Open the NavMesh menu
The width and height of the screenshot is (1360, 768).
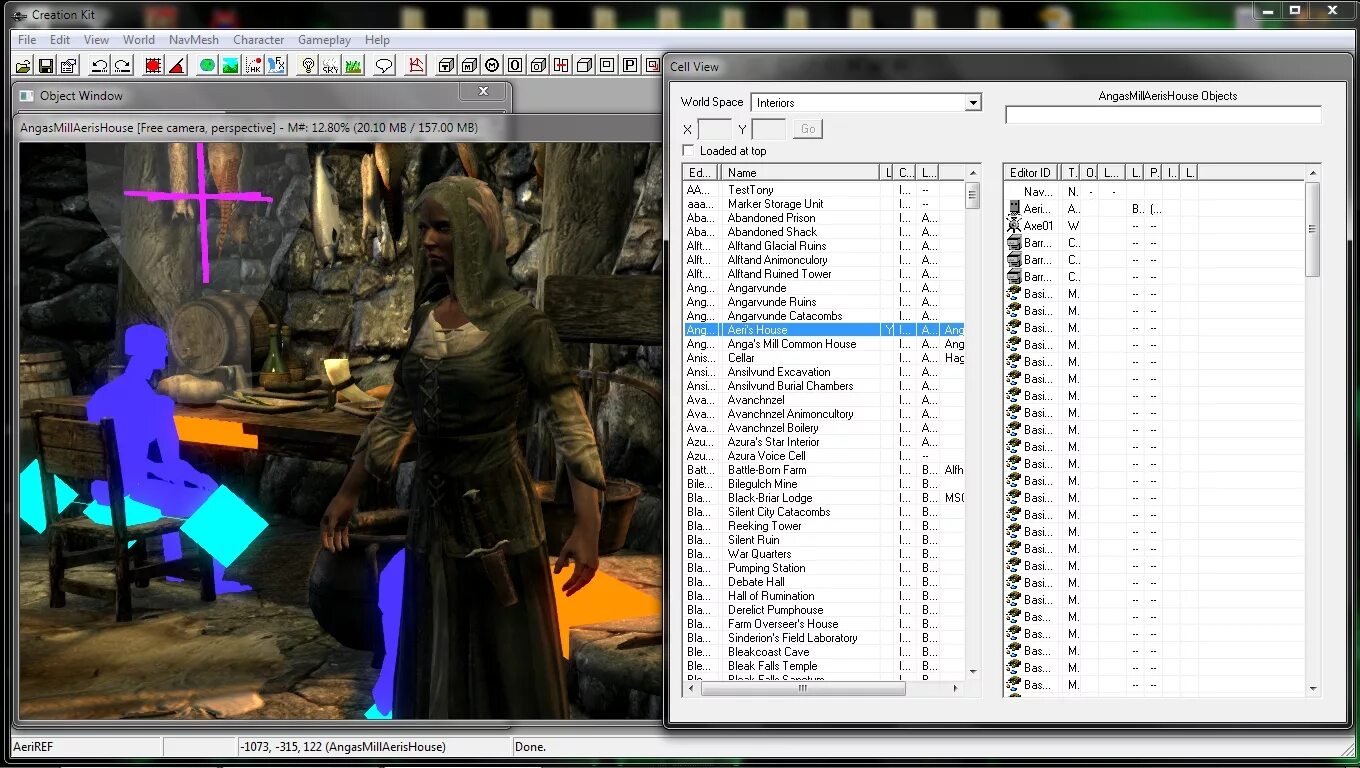pos(194,40)
